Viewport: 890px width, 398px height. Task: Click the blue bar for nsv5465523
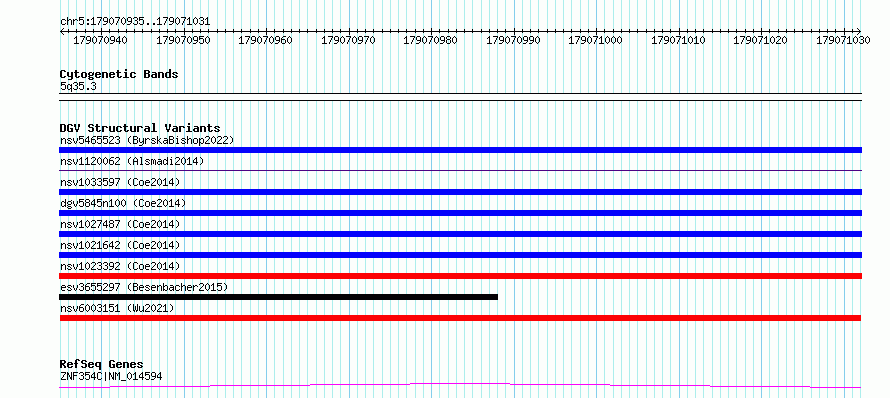pyautogui.click(x=461, y=150)
